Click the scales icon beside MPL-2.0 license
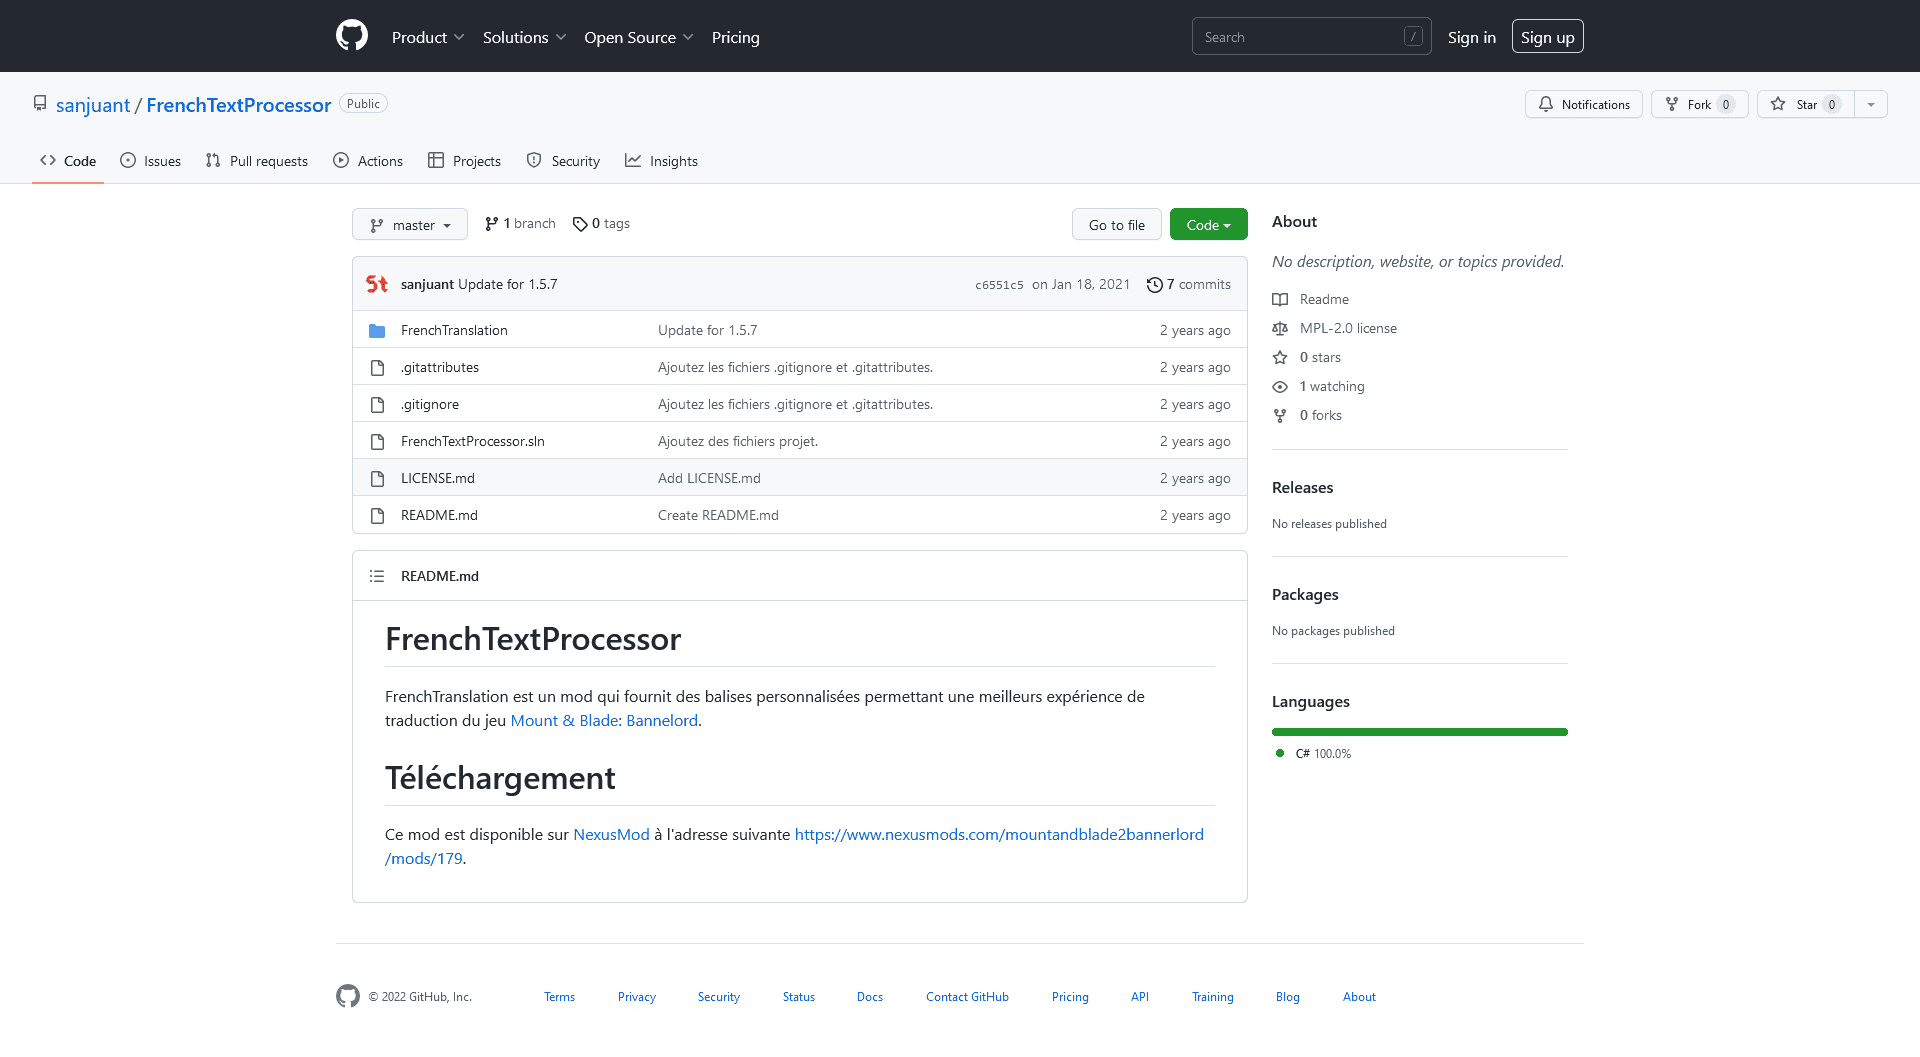1920x1057 pixels. point(1280,328)
